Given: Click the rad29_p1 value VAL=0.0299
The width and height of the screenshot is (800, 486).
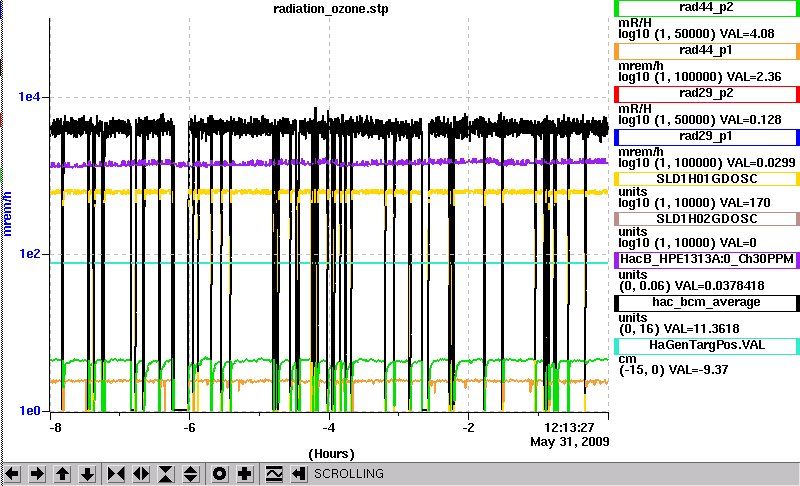Looking at the screenshot, I should coord(761,163).
